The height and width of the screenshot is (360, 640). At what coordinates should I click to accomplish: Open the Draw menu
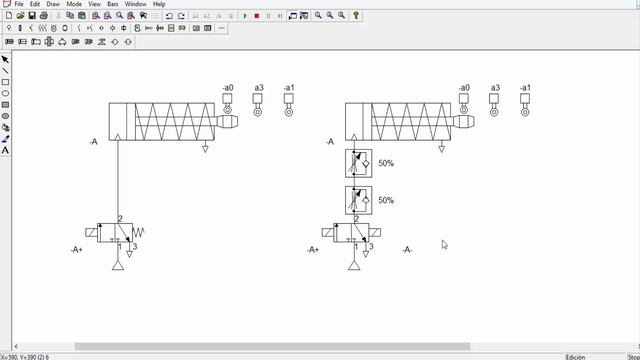point(53,4)
